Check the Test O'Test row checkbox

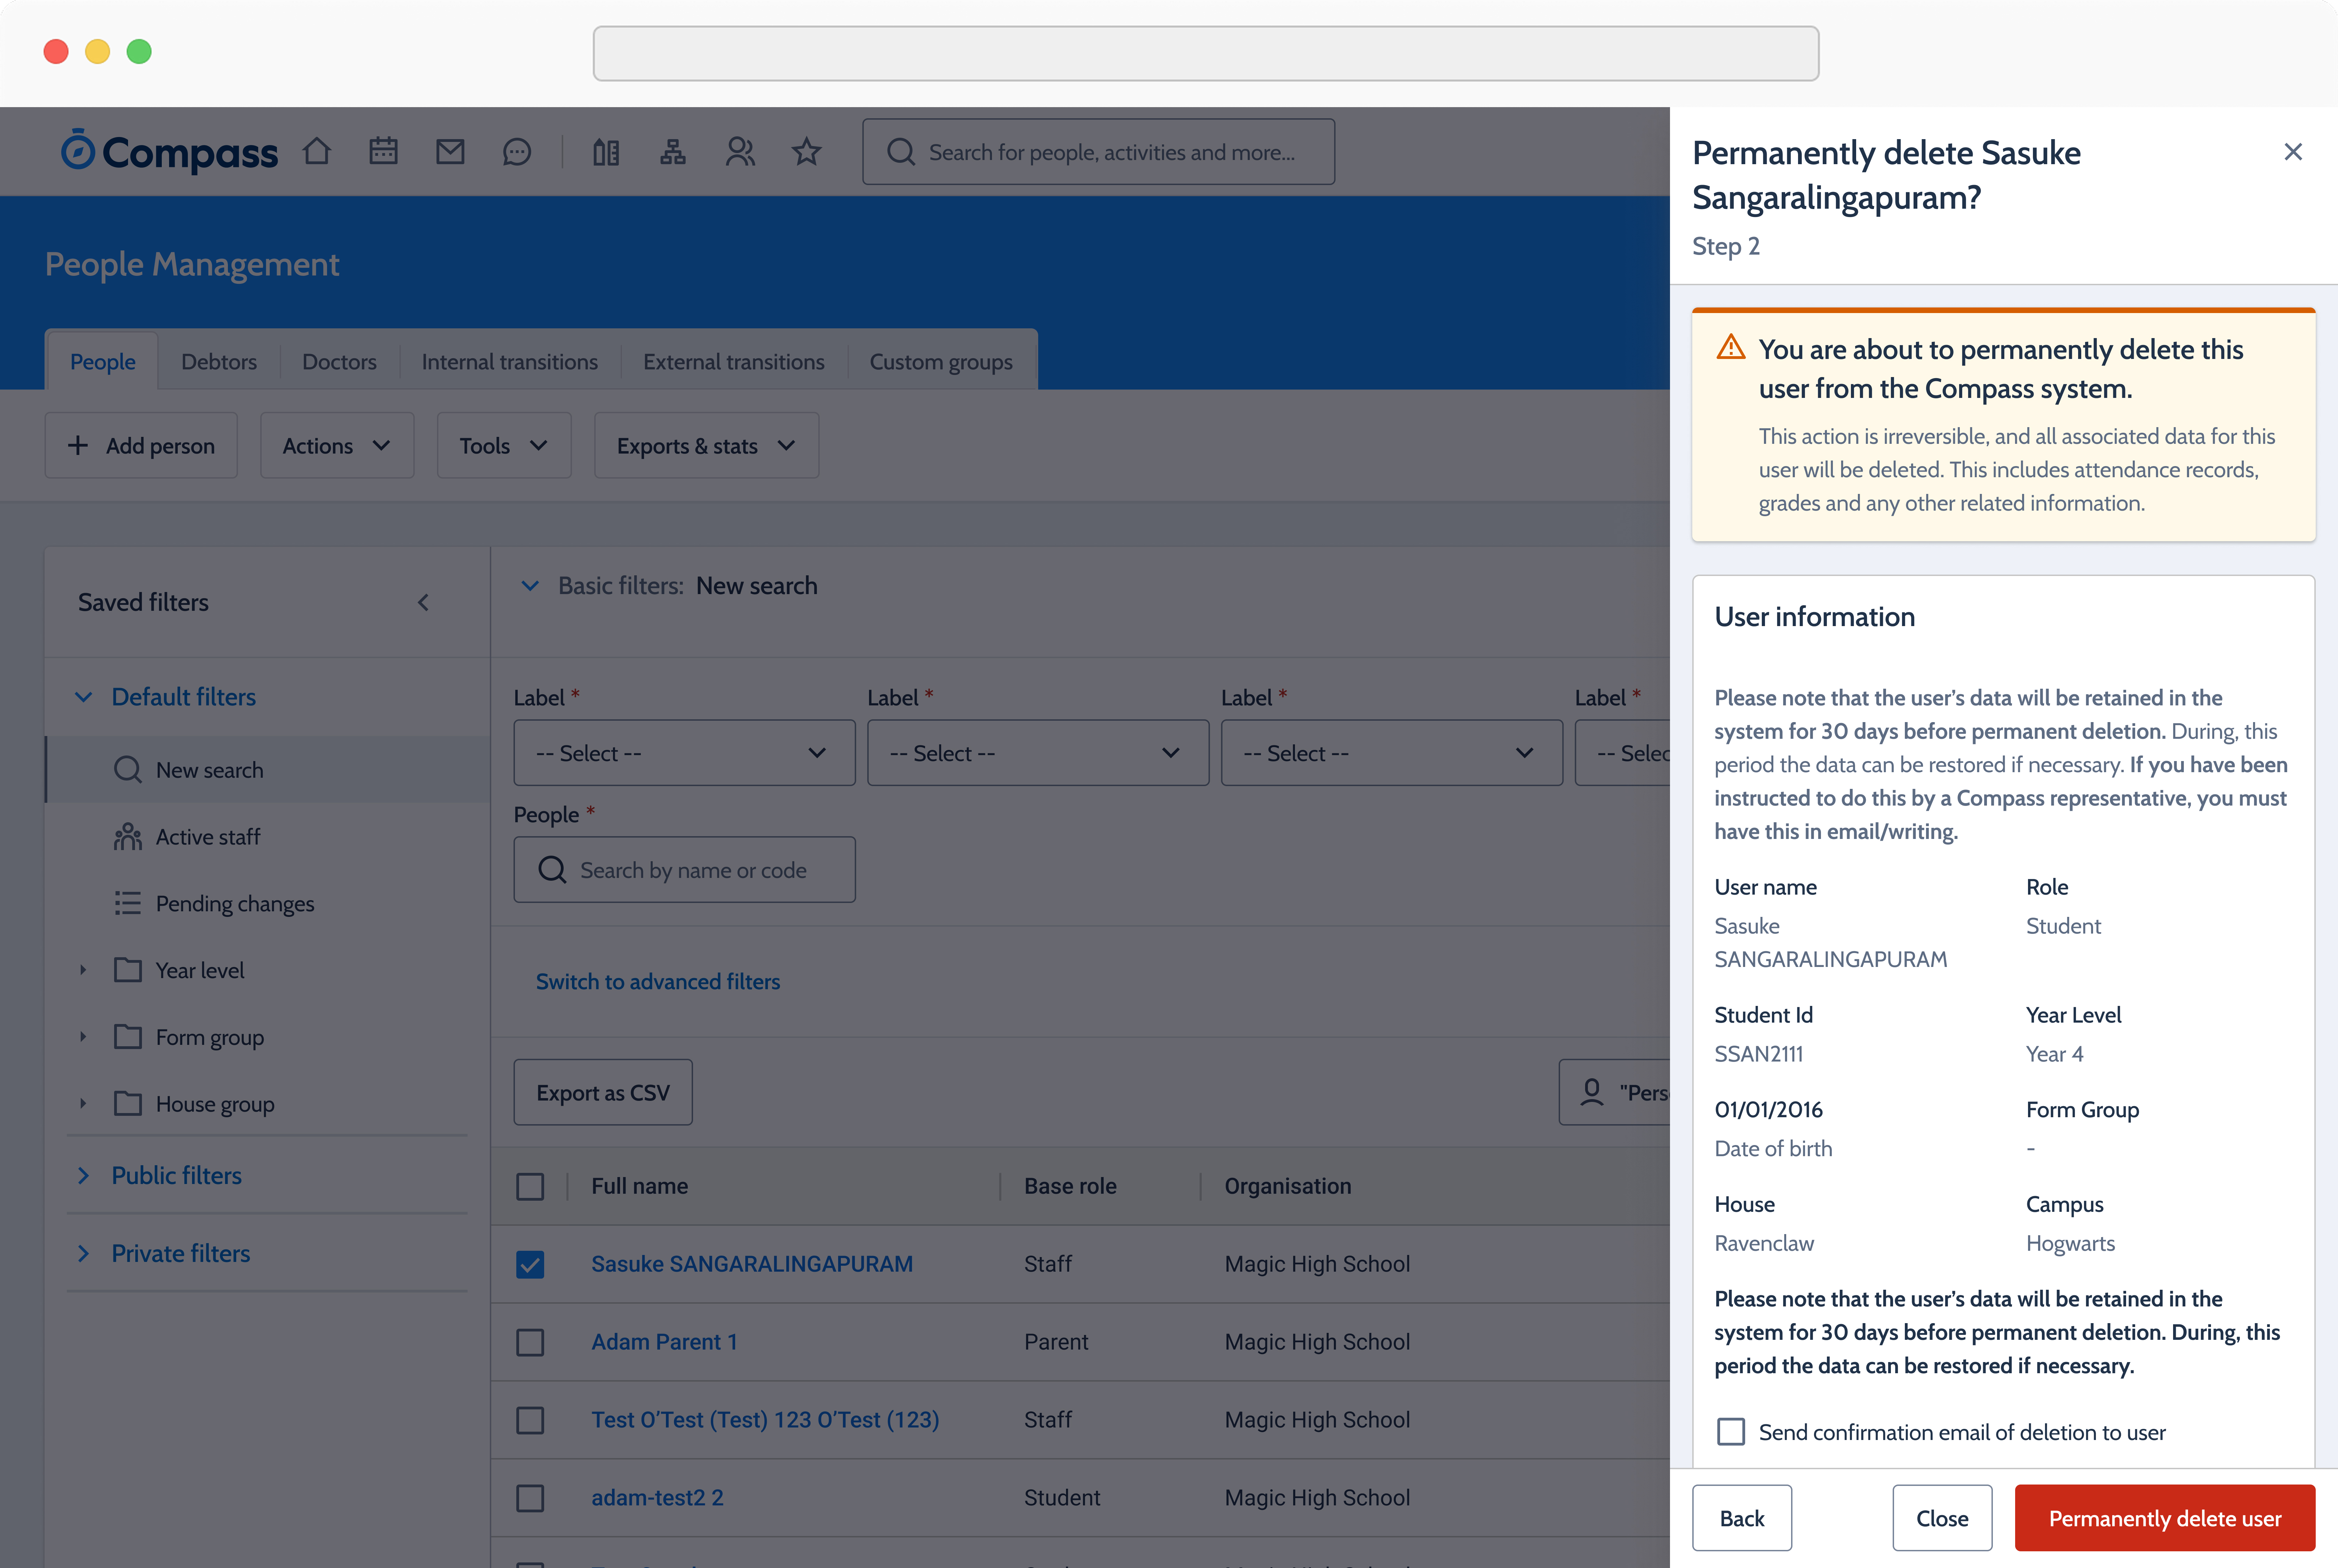[530, 1420]
